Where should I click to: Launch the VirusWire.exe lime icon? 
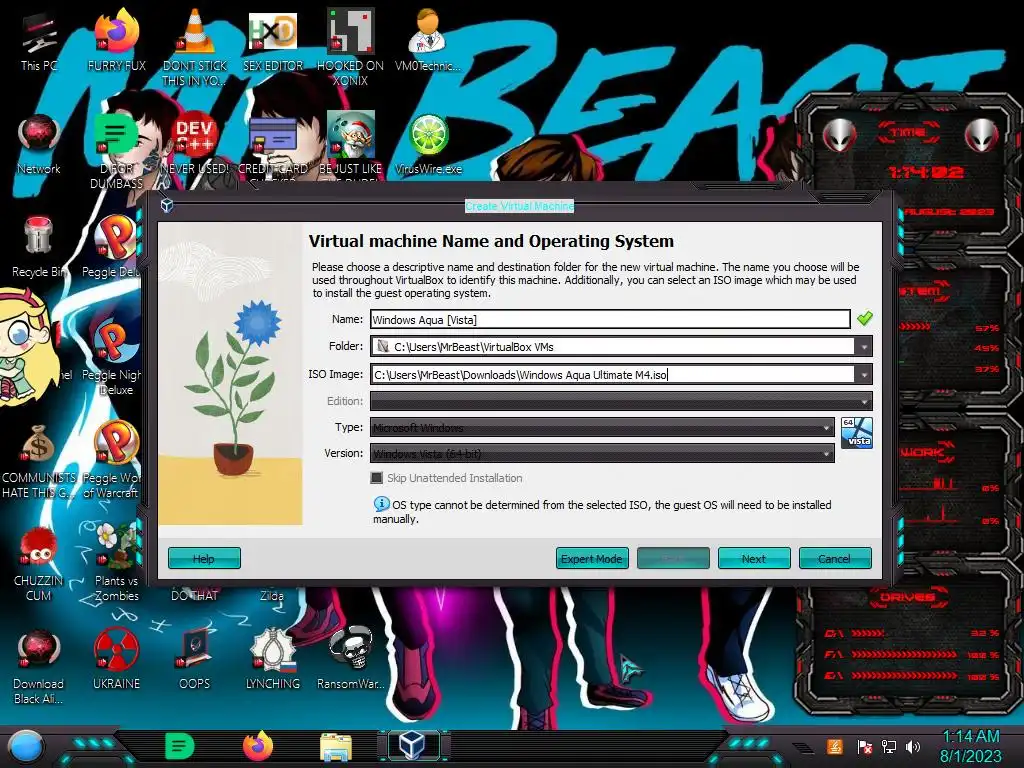[x=428, y=144]
